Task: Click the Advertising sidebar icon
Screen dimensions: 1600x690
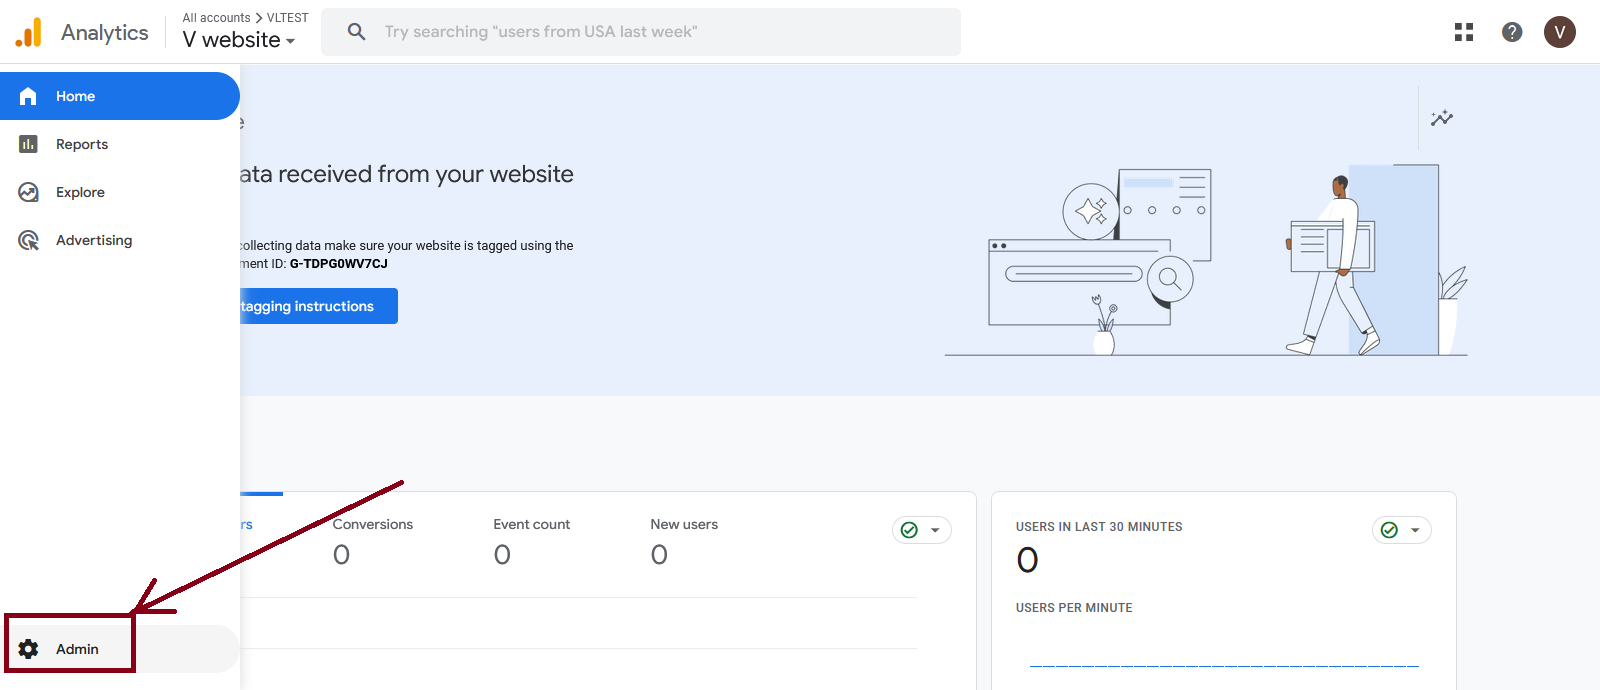Action: click(28, 240)
